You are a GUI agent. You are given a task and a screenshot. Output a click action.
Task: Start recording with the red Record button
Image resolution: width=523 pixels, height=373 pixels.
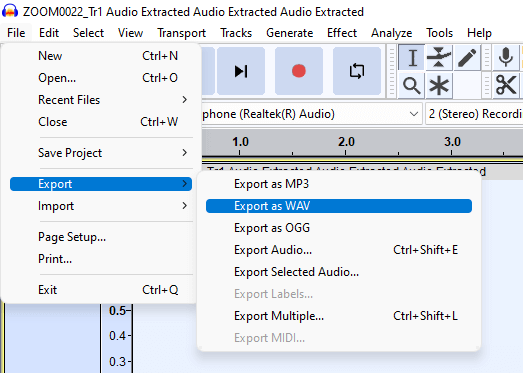(299, 71)
